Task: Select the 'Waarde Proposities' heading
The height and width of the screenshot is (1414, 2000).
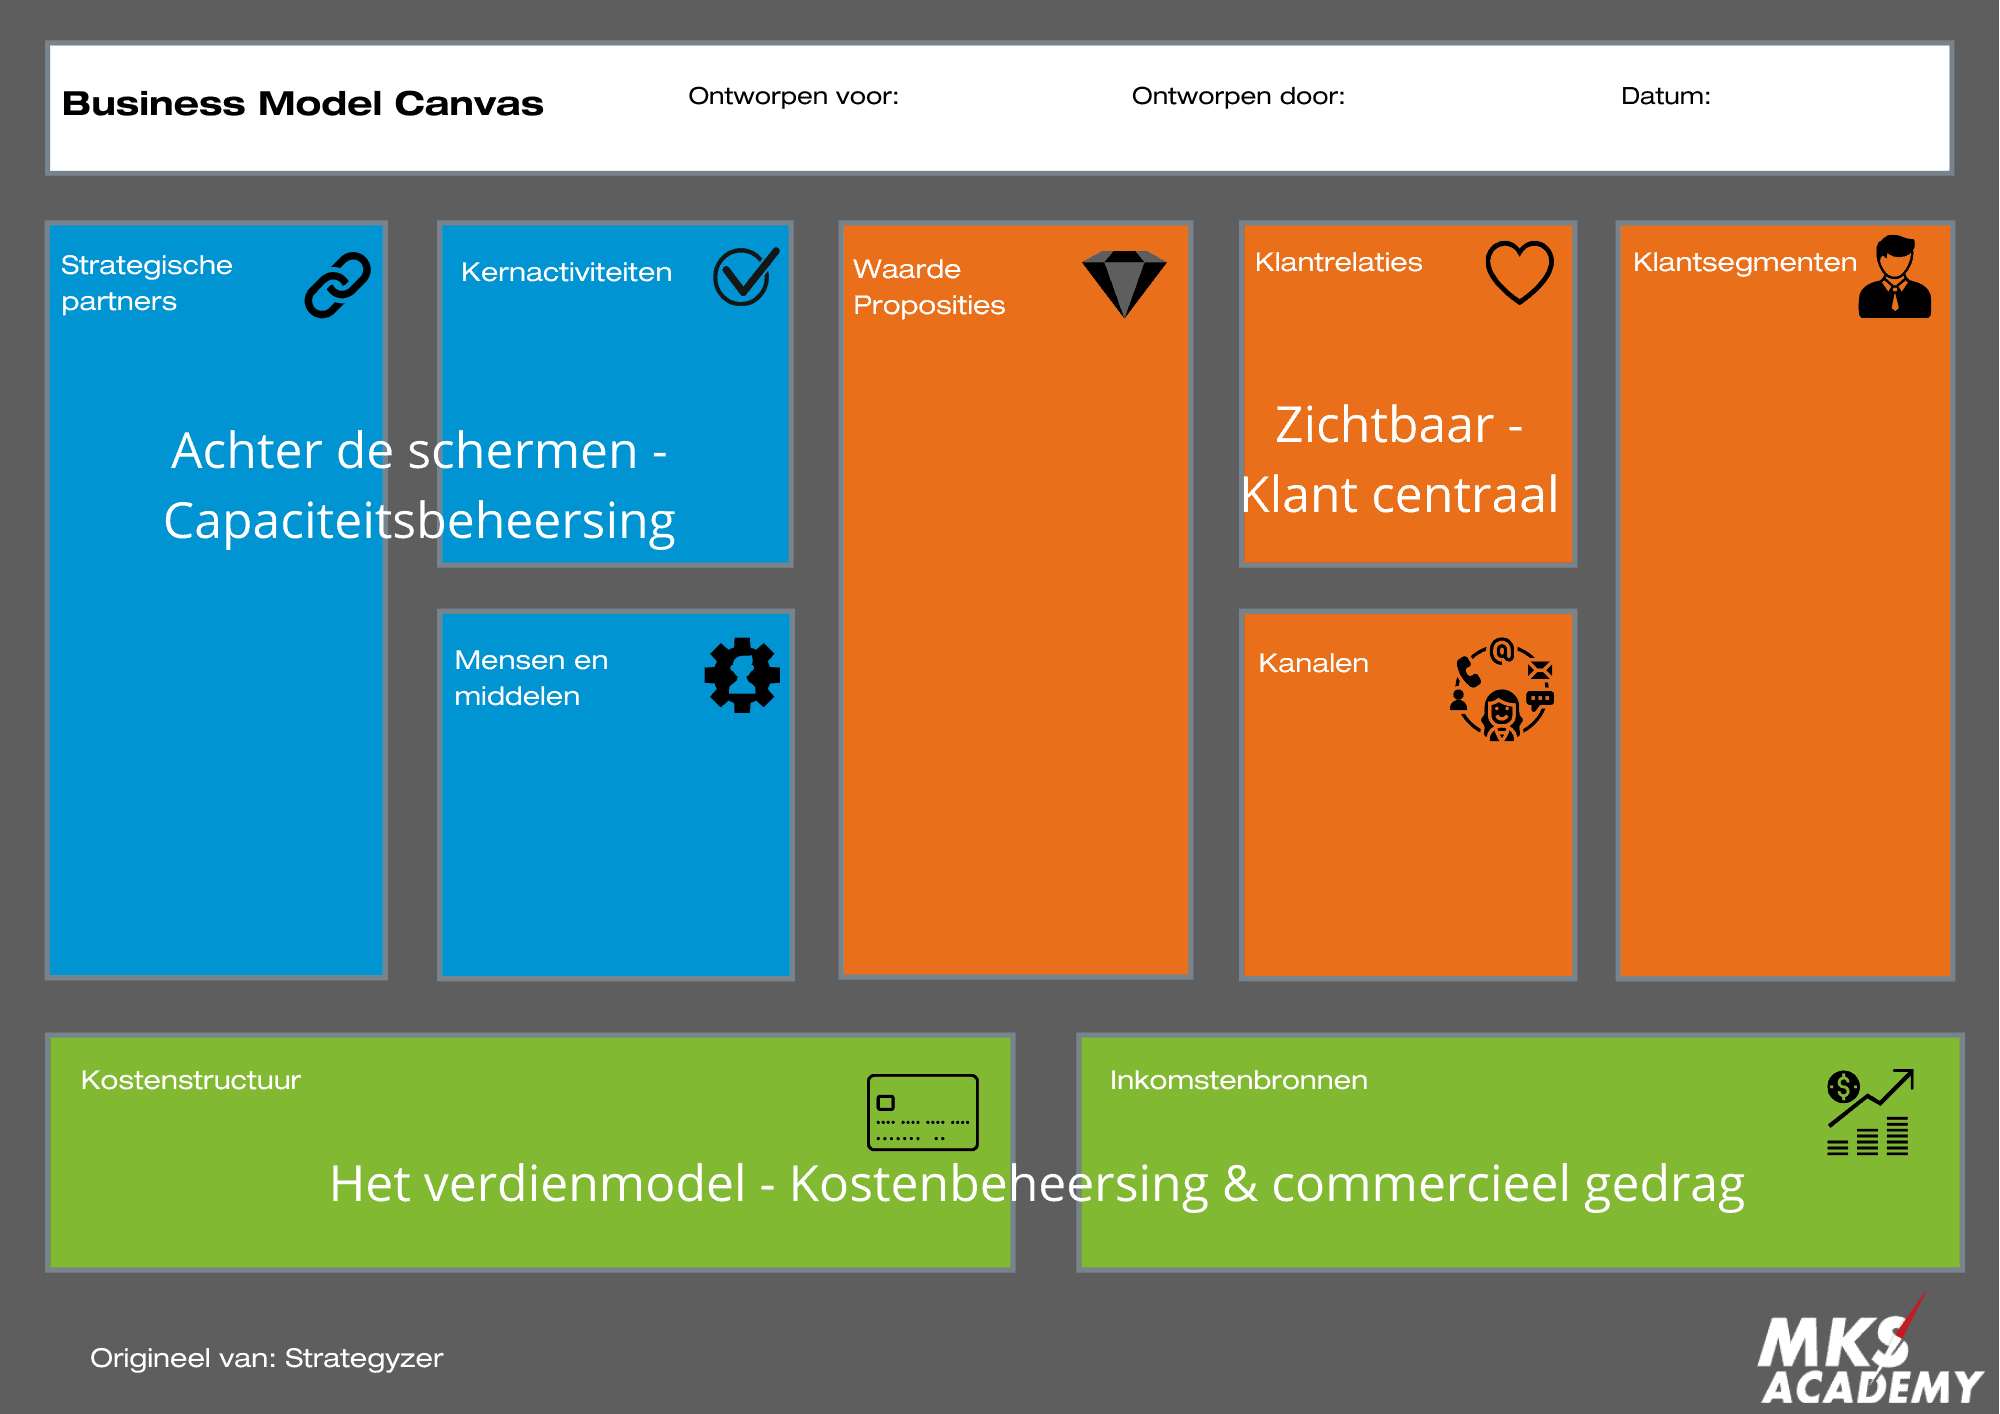Action: 929,287
